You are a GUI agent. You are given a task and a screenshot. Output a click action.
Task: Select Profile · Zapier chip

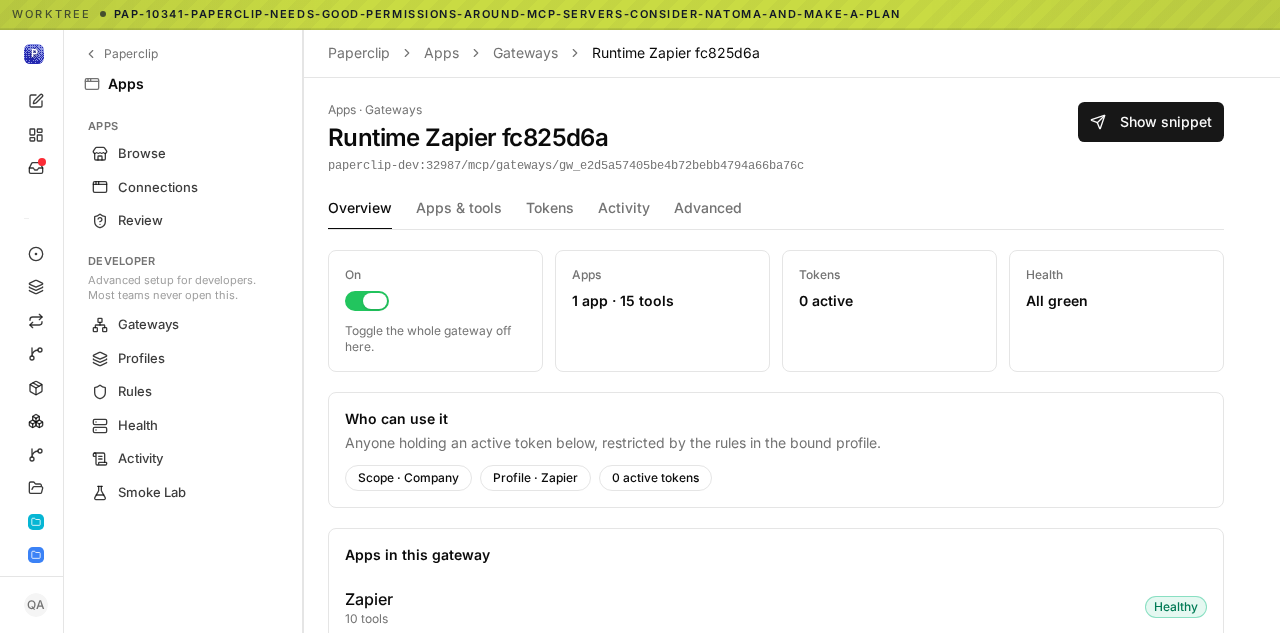(x=535, y=478)
